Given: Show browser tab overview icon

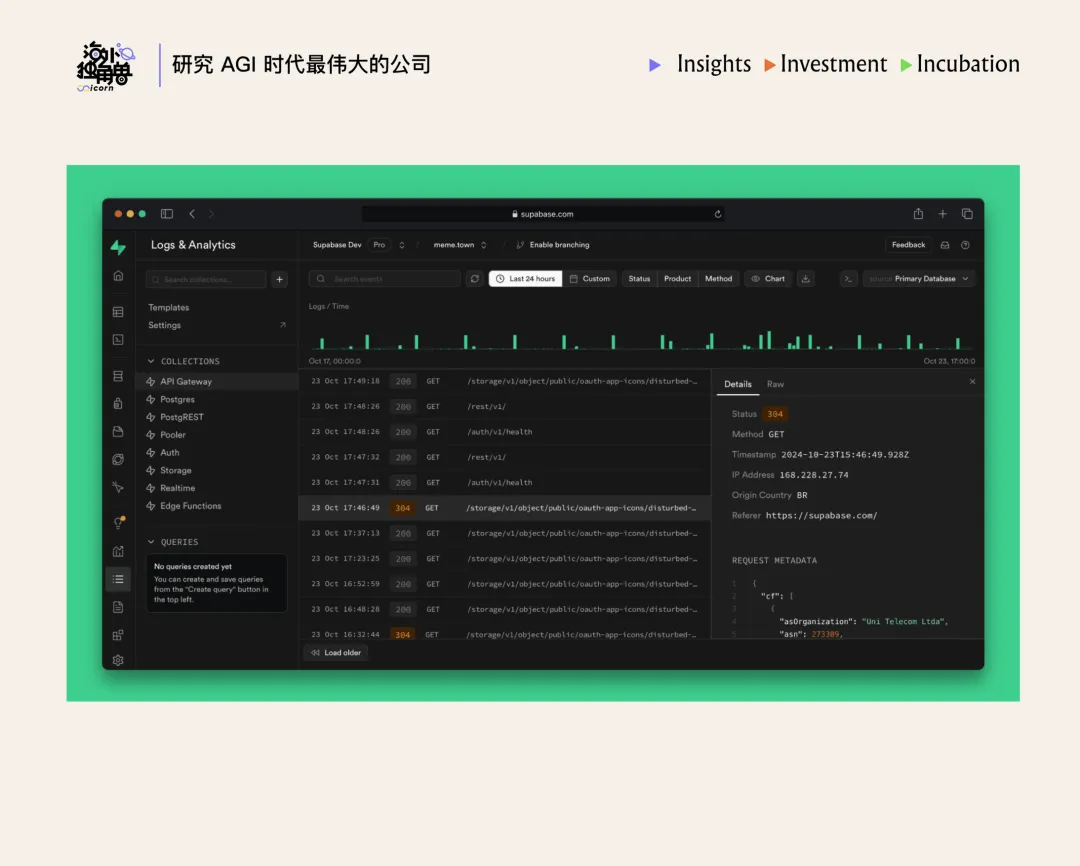Looking at the screenshot, I should (967, 214).
